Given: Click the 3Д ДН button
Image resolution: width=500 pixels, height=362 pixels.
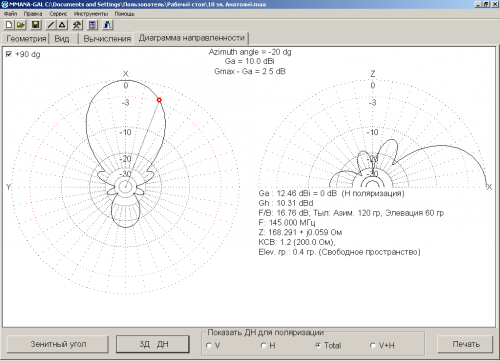Looking at the screenshot, I should tap(153, 344).
